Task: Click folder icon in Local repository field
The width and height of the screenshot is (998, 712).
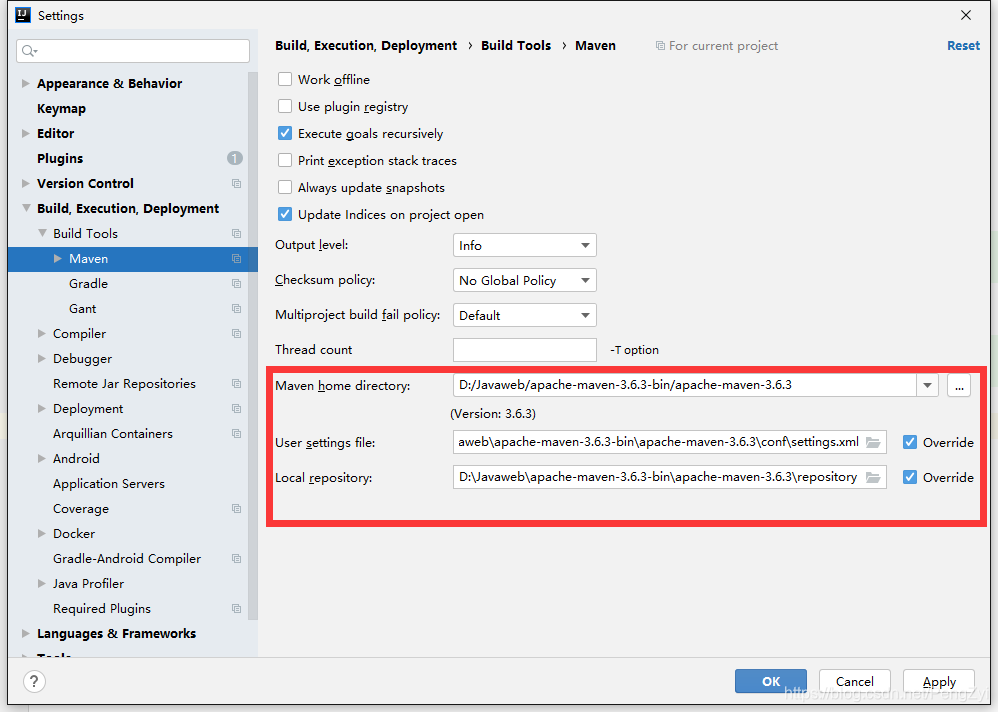Action: [873, 477]
